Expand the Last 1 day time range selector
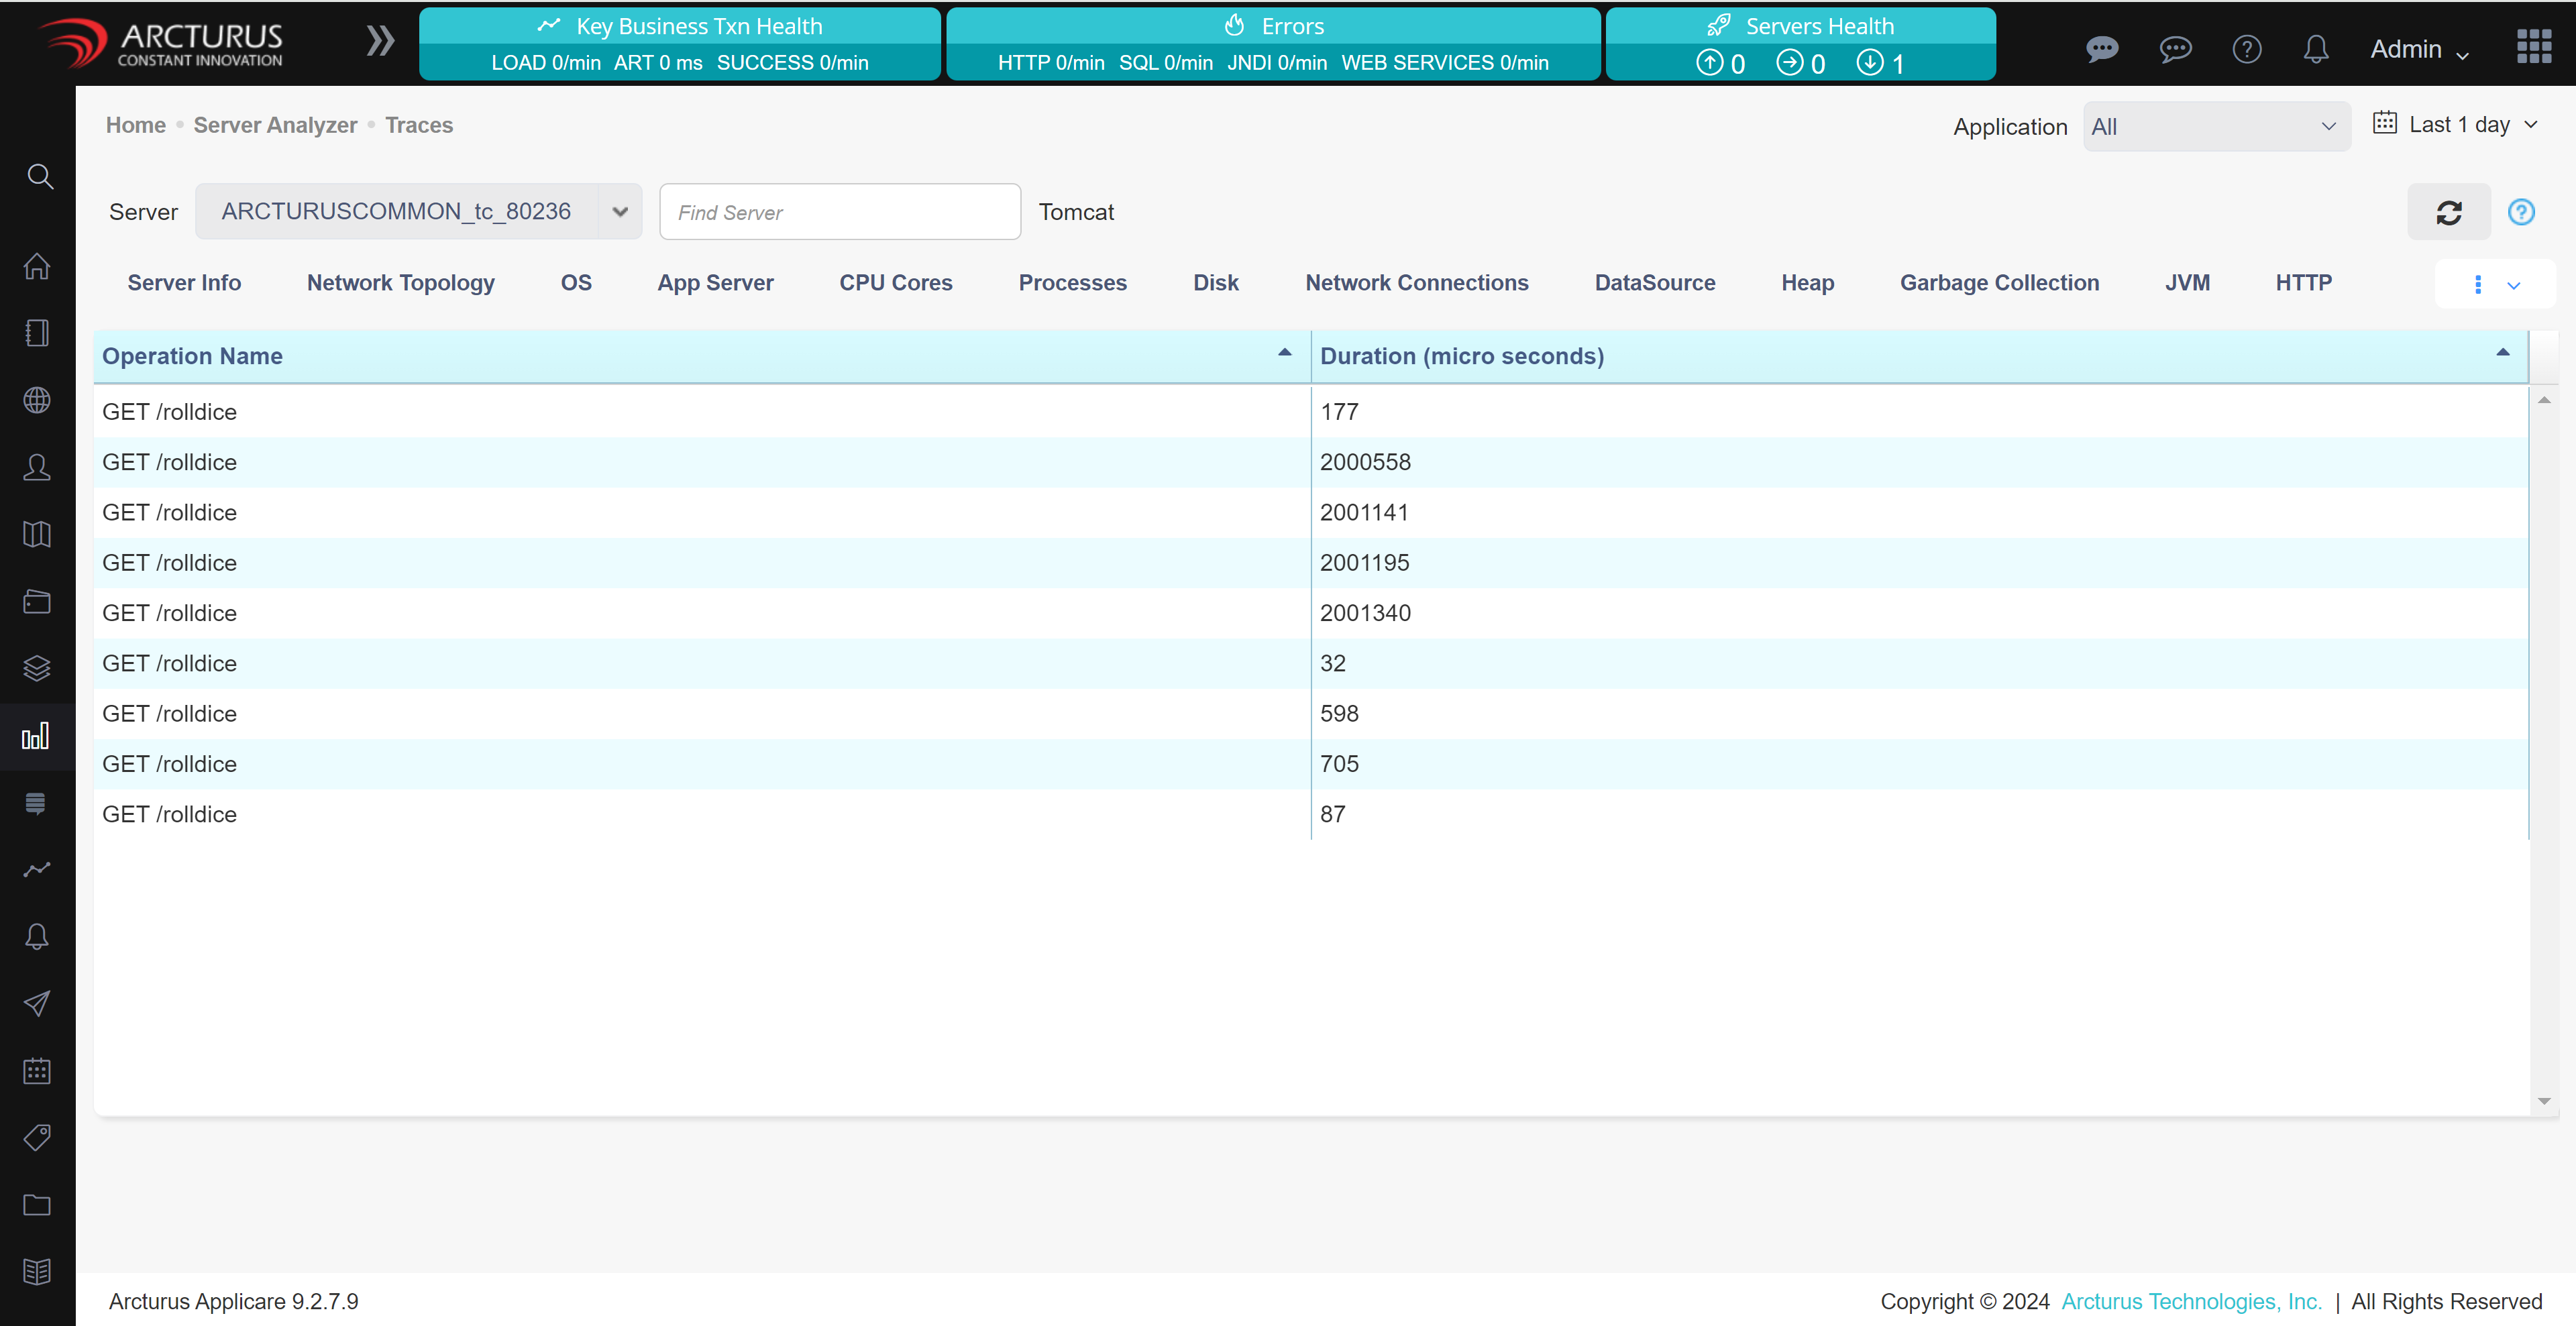Viewport: 2576px width, 1326px height. [x=2456, y=124]
